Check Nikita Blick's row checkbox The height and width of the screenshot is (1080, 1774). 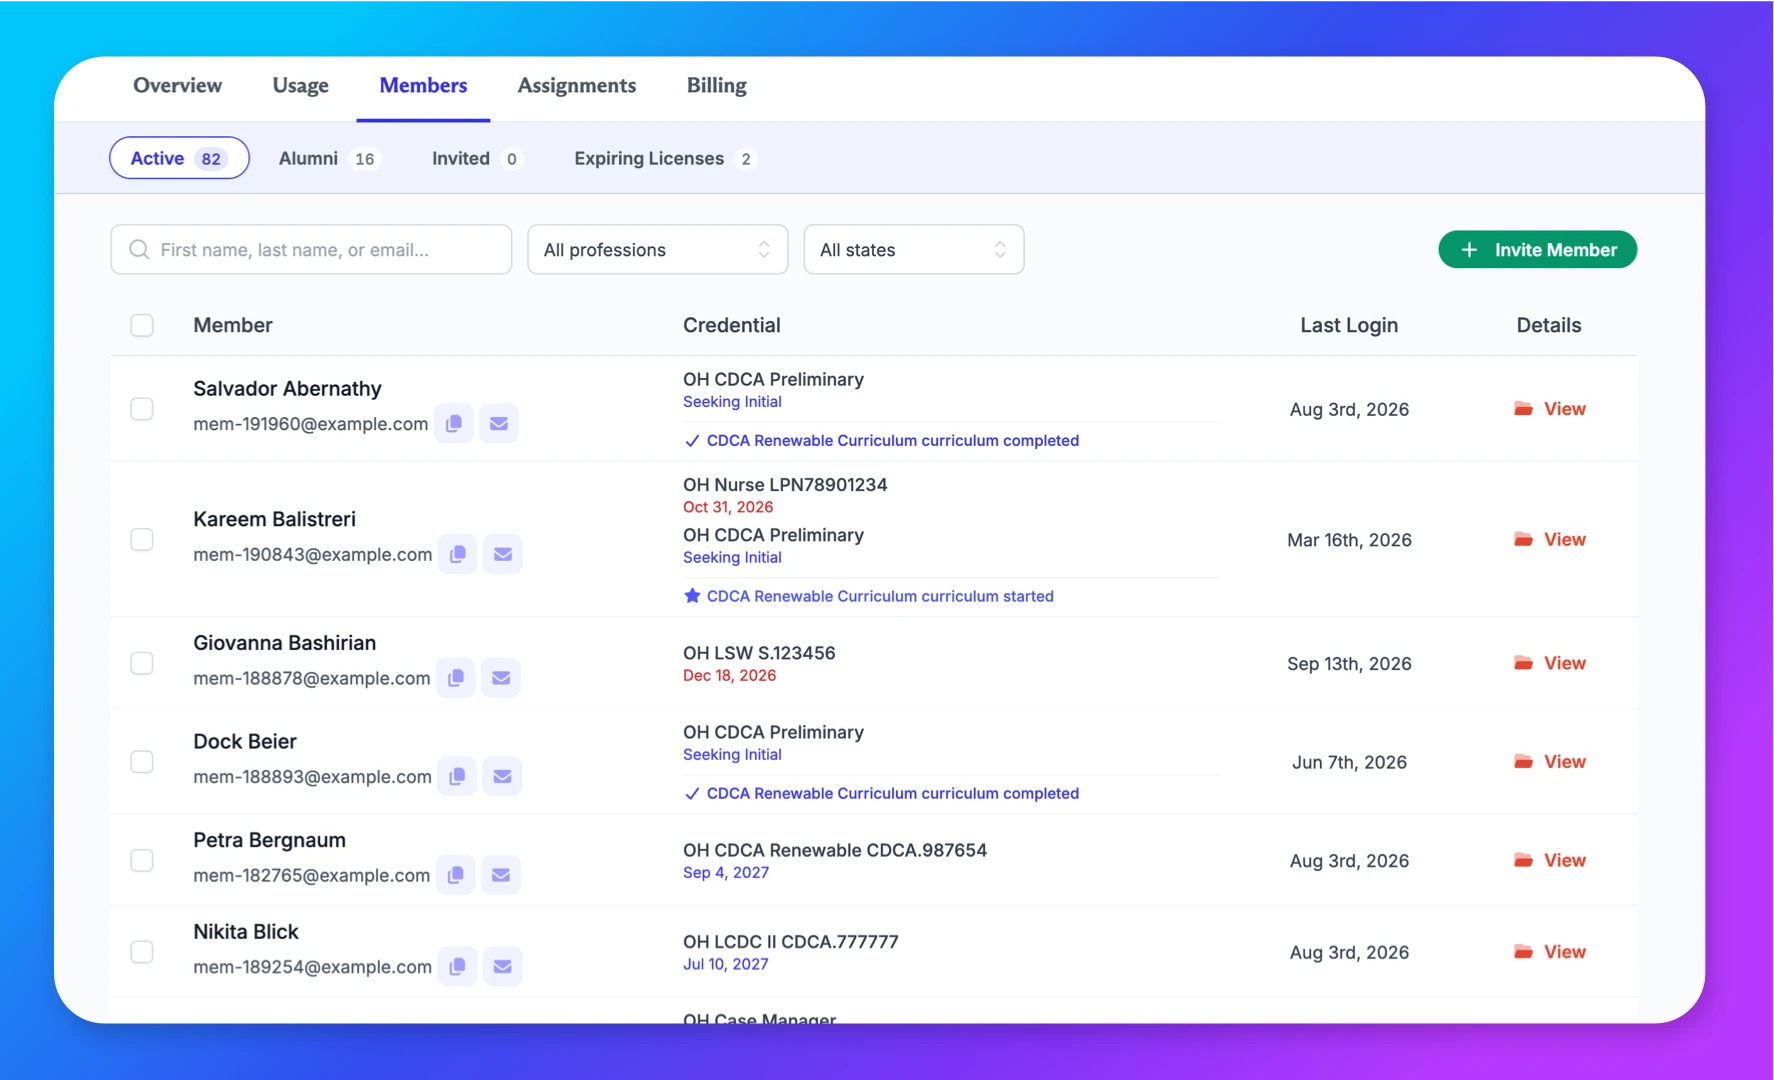click(142, 952)
